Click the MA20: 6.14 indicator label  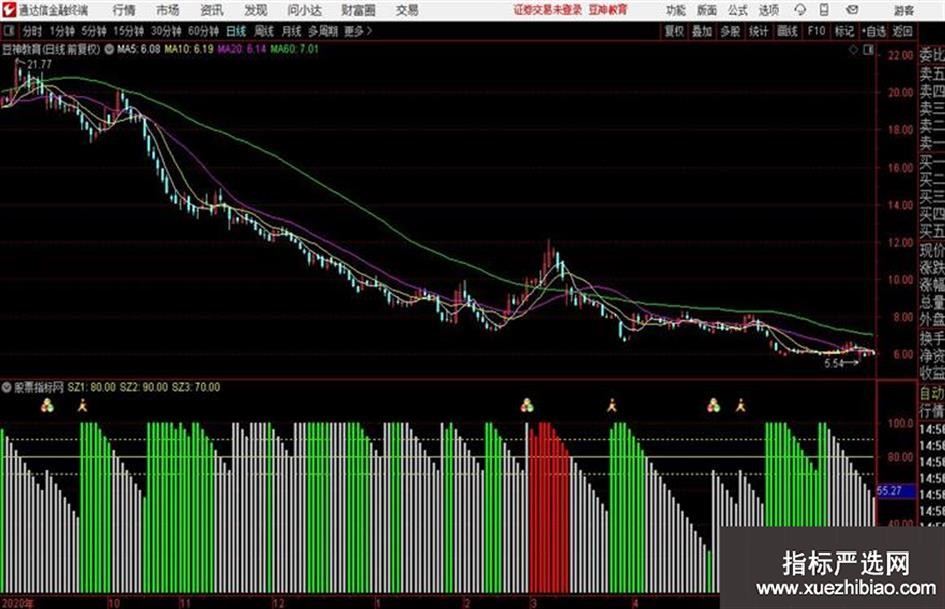point(242,49)
